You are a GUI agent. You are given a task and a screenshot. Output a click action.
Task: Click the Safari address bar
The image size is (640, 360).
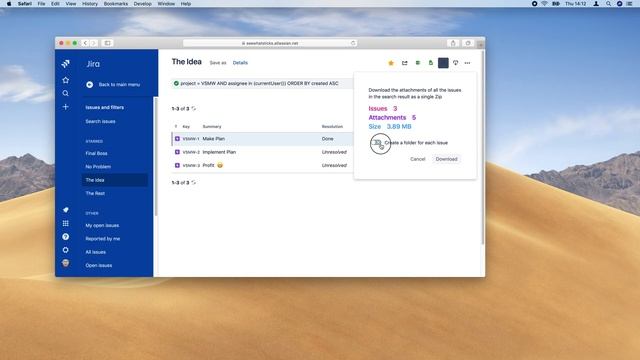click(270, 43)
